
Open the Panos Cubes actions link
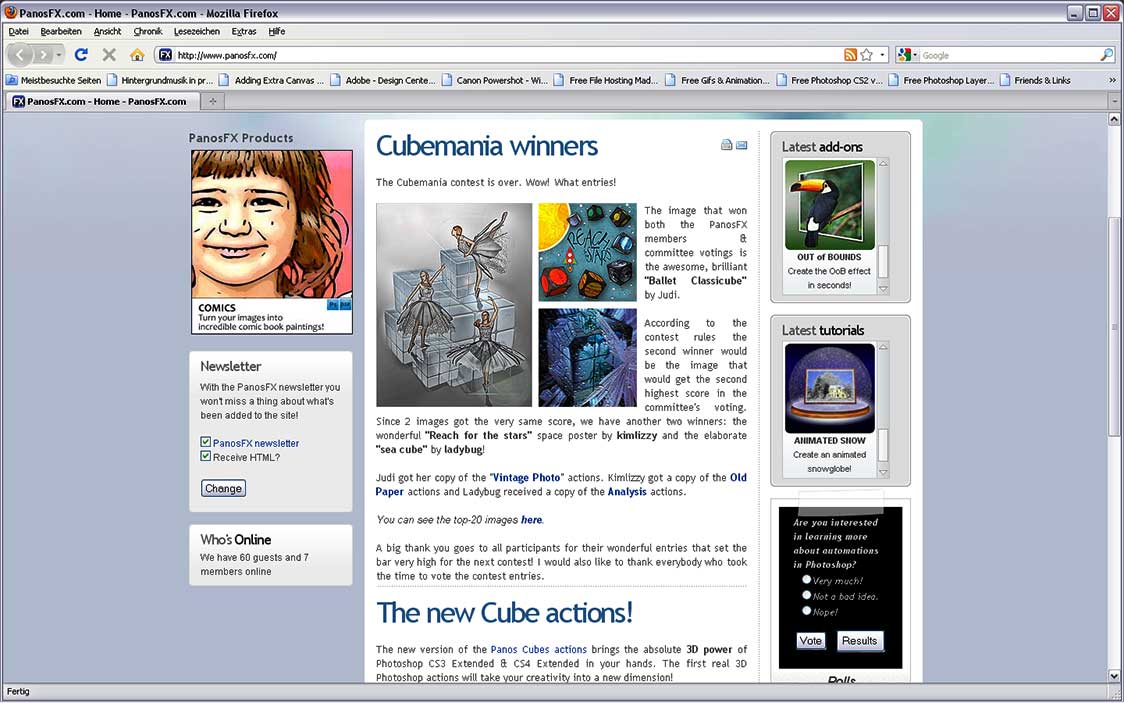[x=538, y=649]
